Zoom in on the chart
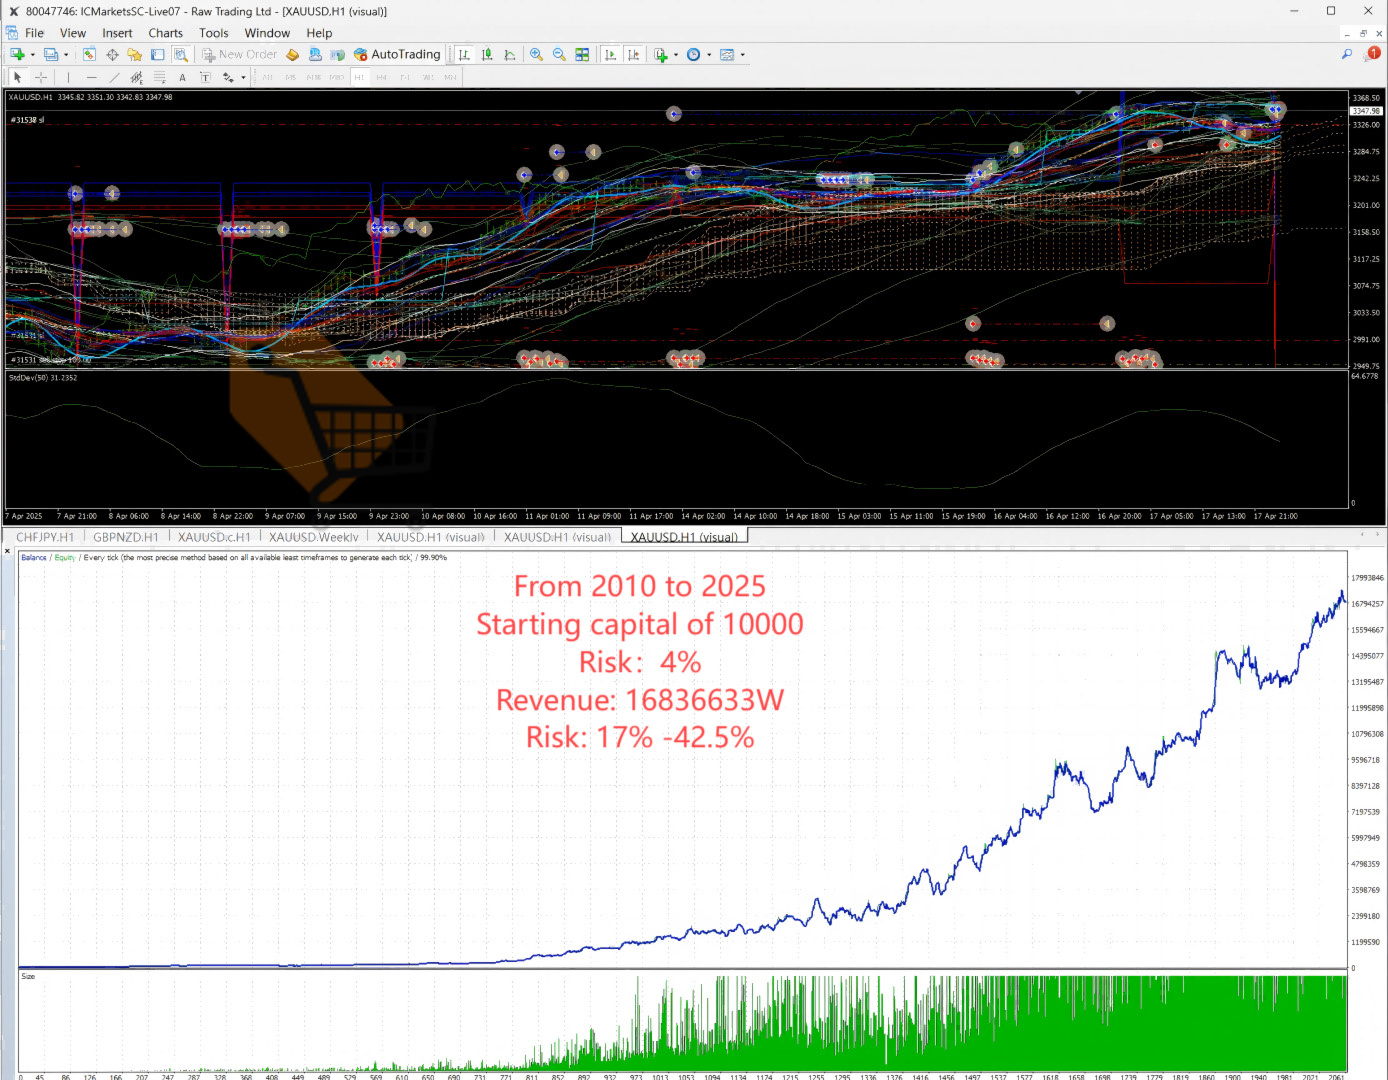Screen dimensions: 1388x1080 click(536, 54)
